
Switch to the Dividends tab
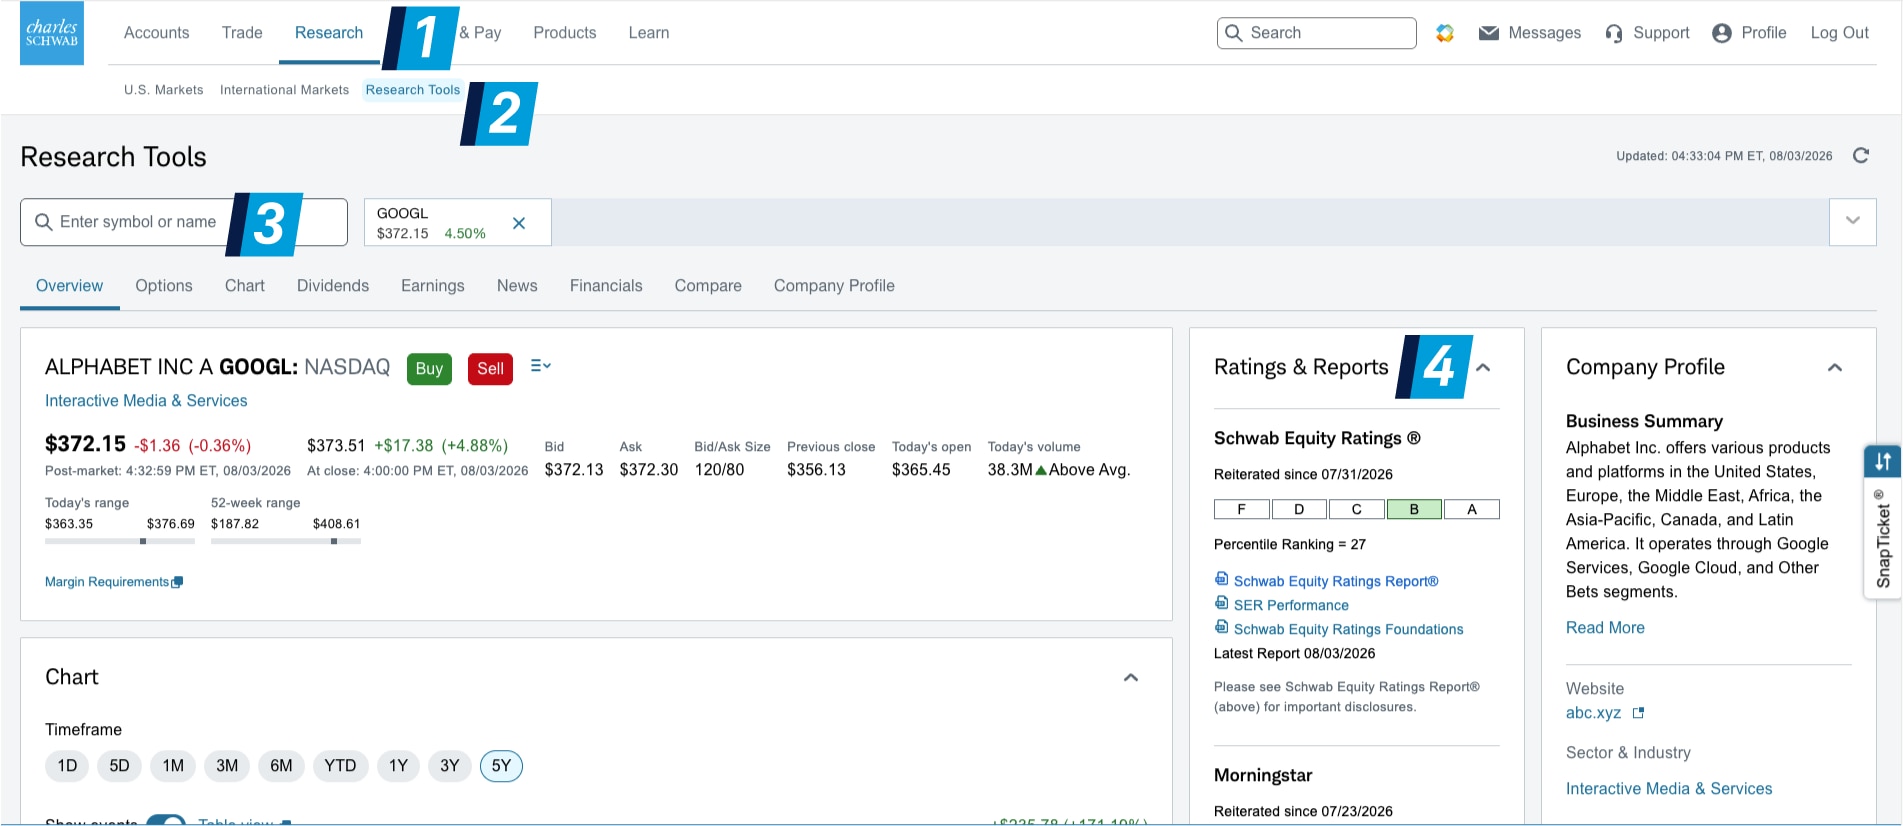pyautogui.click(x=333, y=286)
